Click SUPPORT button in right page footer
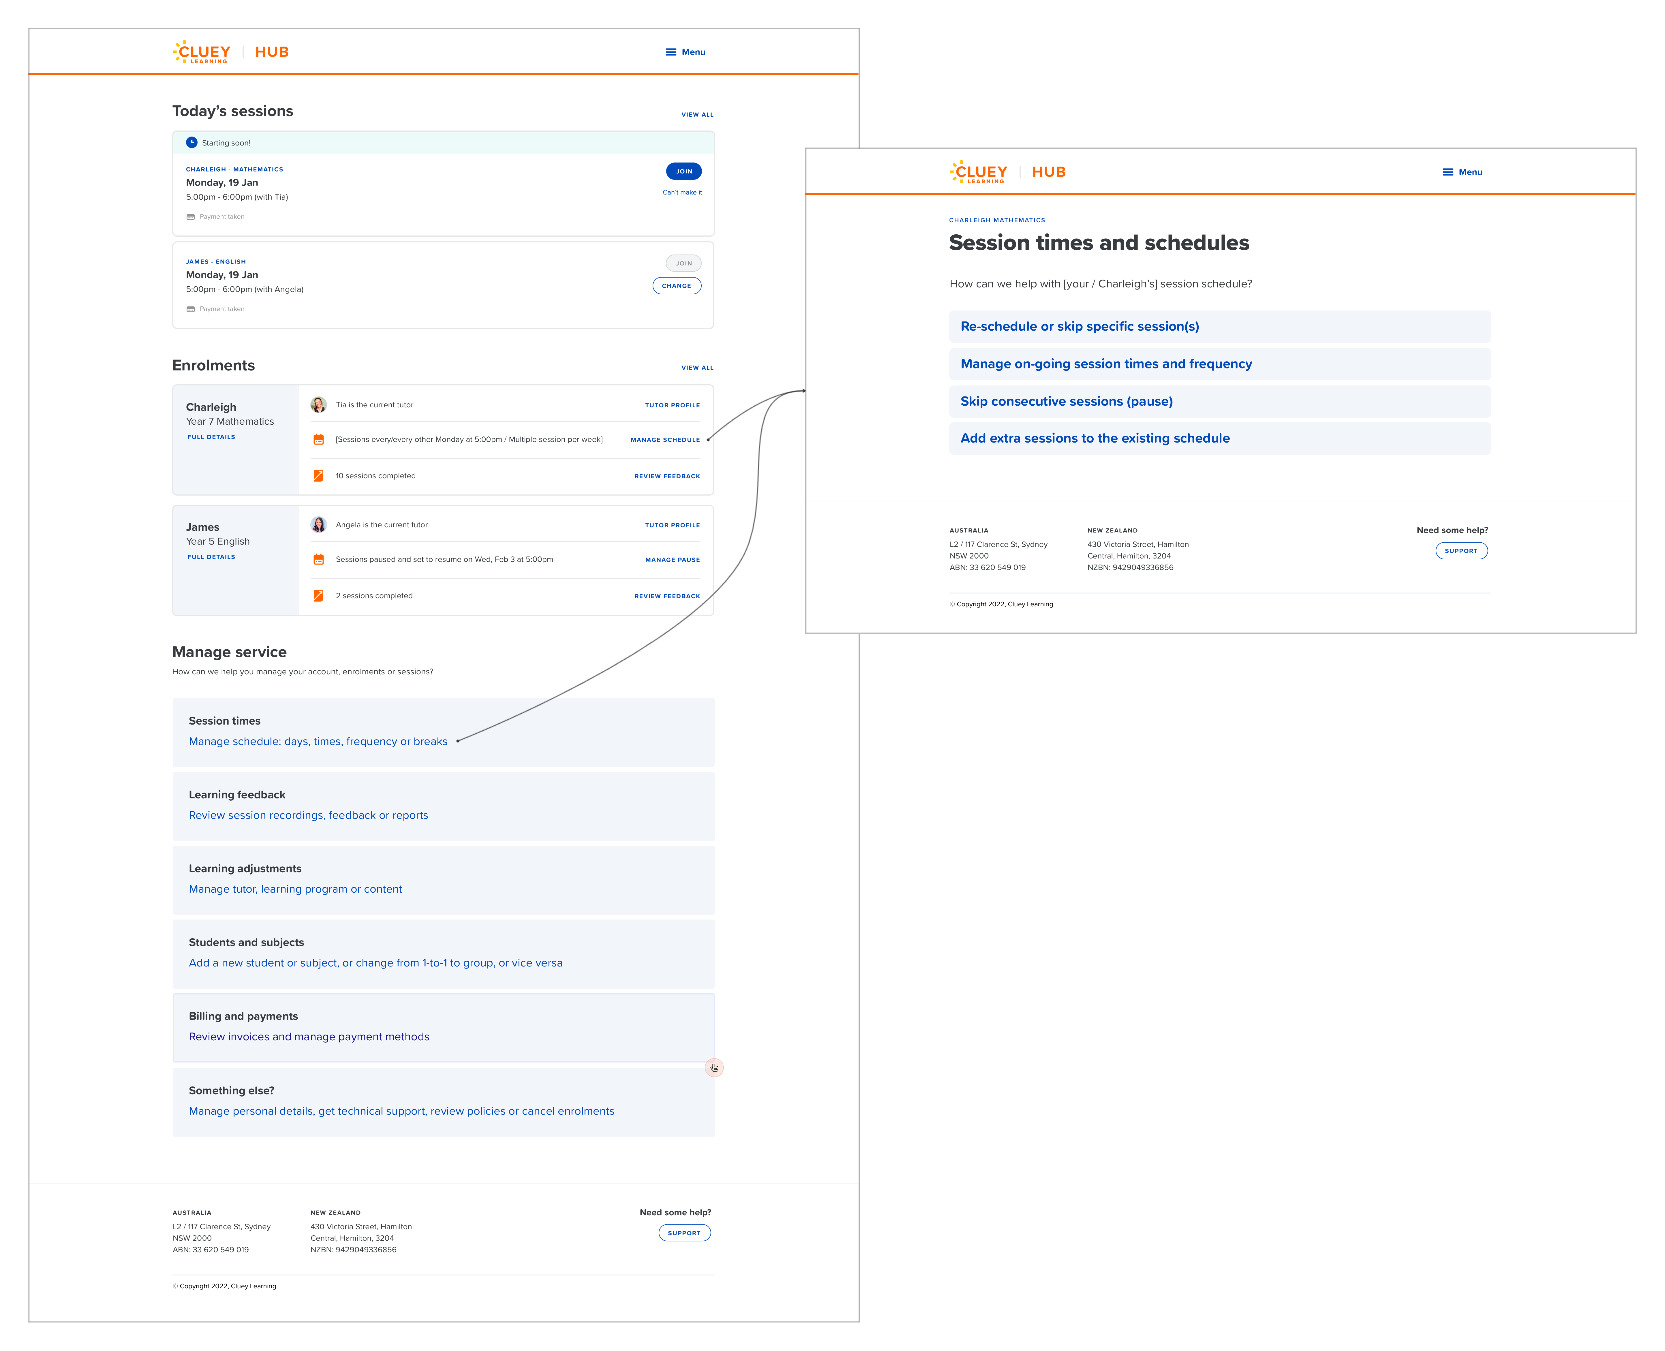Screen dimensions: 1665x1351 pyautogui.click(x=1462, y=551)
